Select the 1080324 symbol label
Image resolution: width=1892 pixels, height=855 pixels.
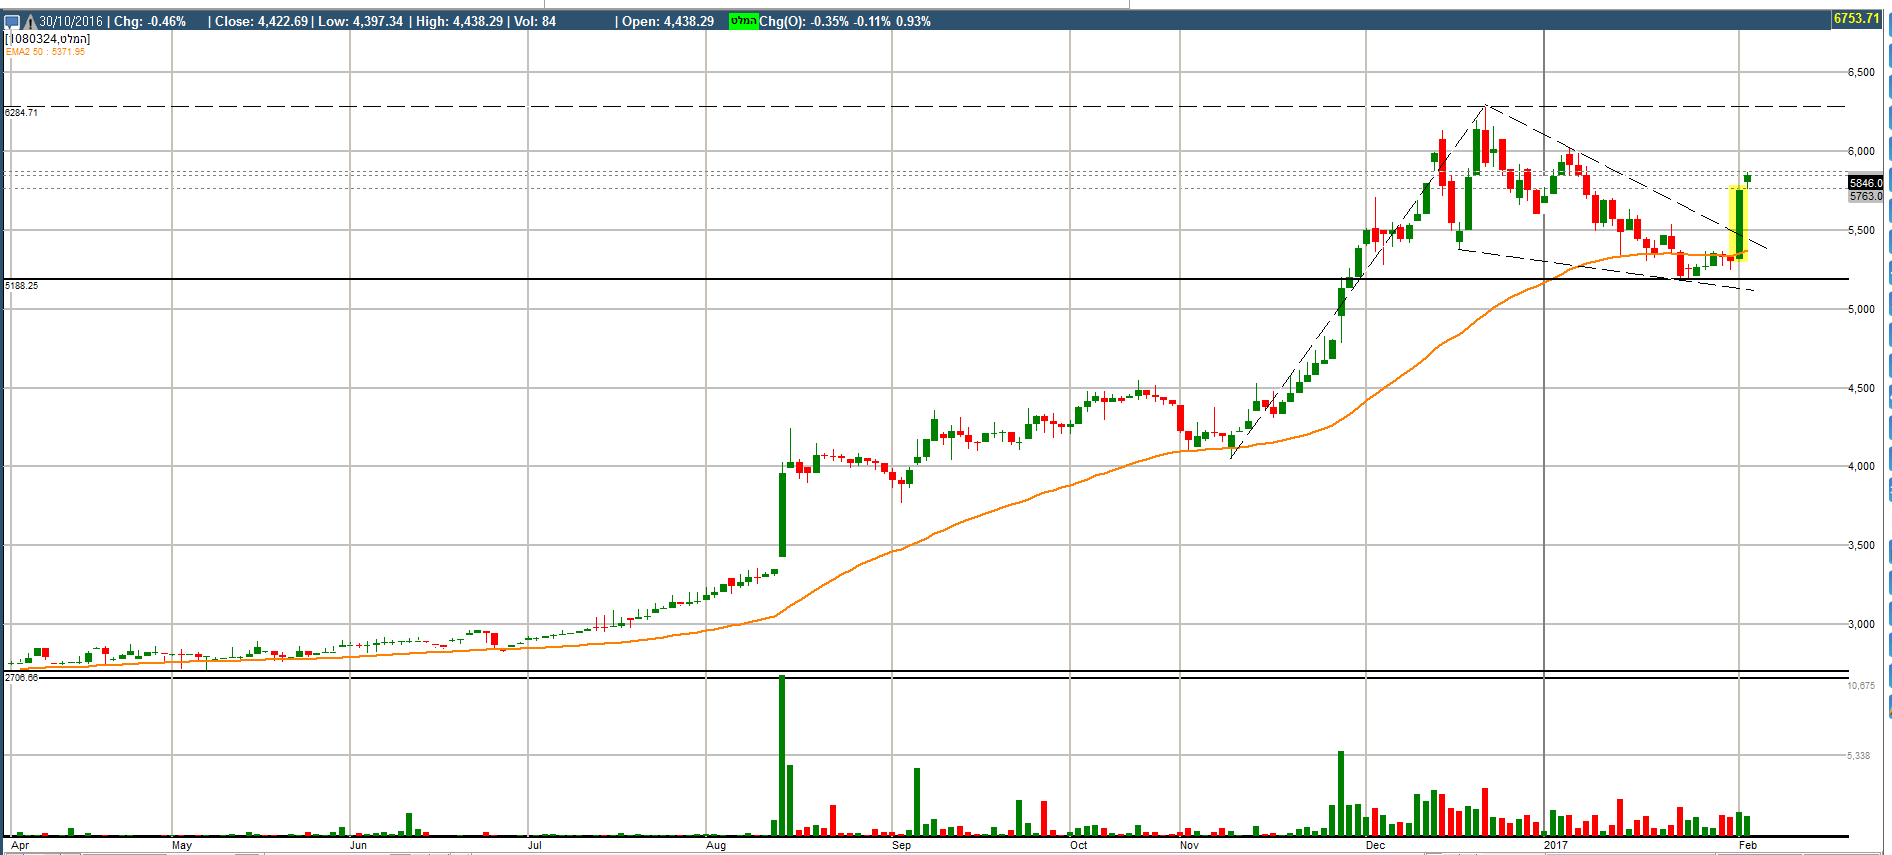49,39
